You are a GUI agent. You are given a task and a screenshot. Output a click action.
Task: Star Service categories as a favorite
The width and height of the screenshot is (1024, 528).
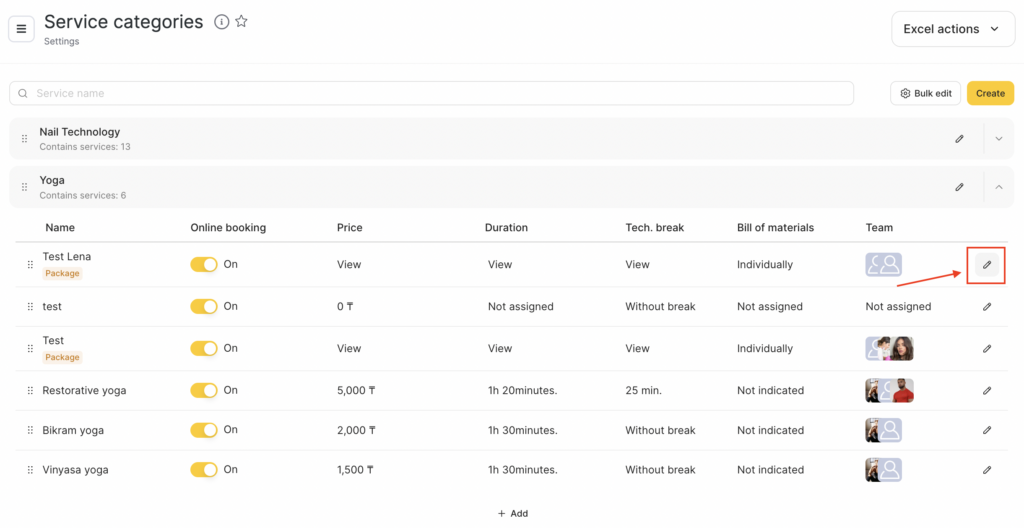[241, 22]
